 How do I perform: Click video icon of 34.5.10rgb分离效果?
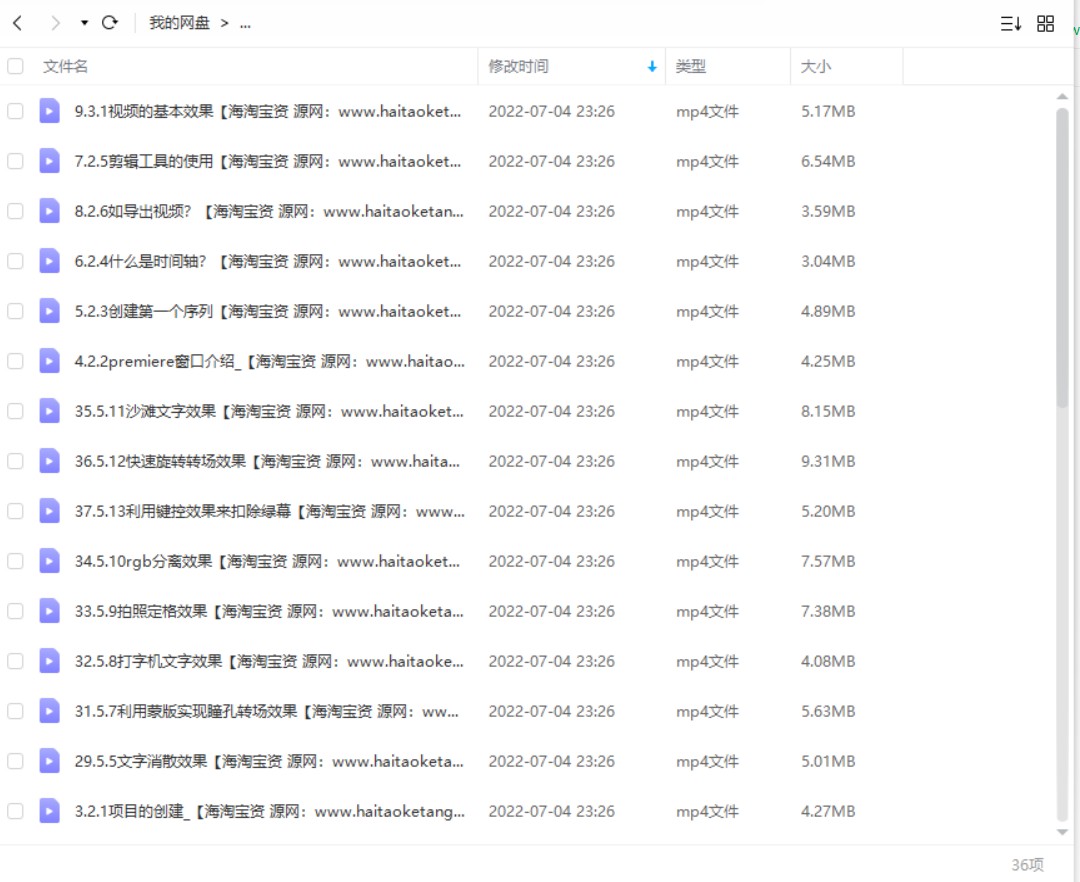click(x=50, y=561)
